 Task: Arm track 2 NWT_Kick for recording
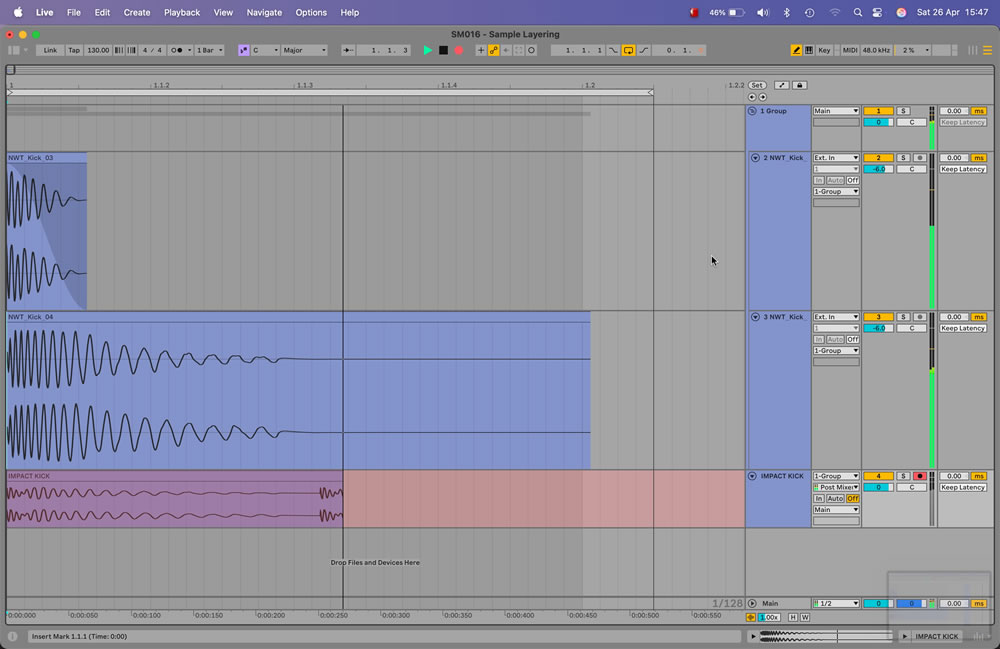[x=920, y=158]
